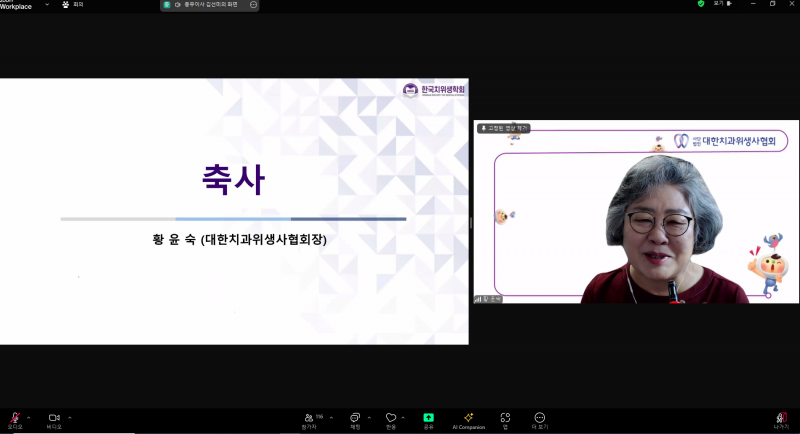Expand video options arrow beside camera
This screenshot has height=434, width=800.
(69, 417)
